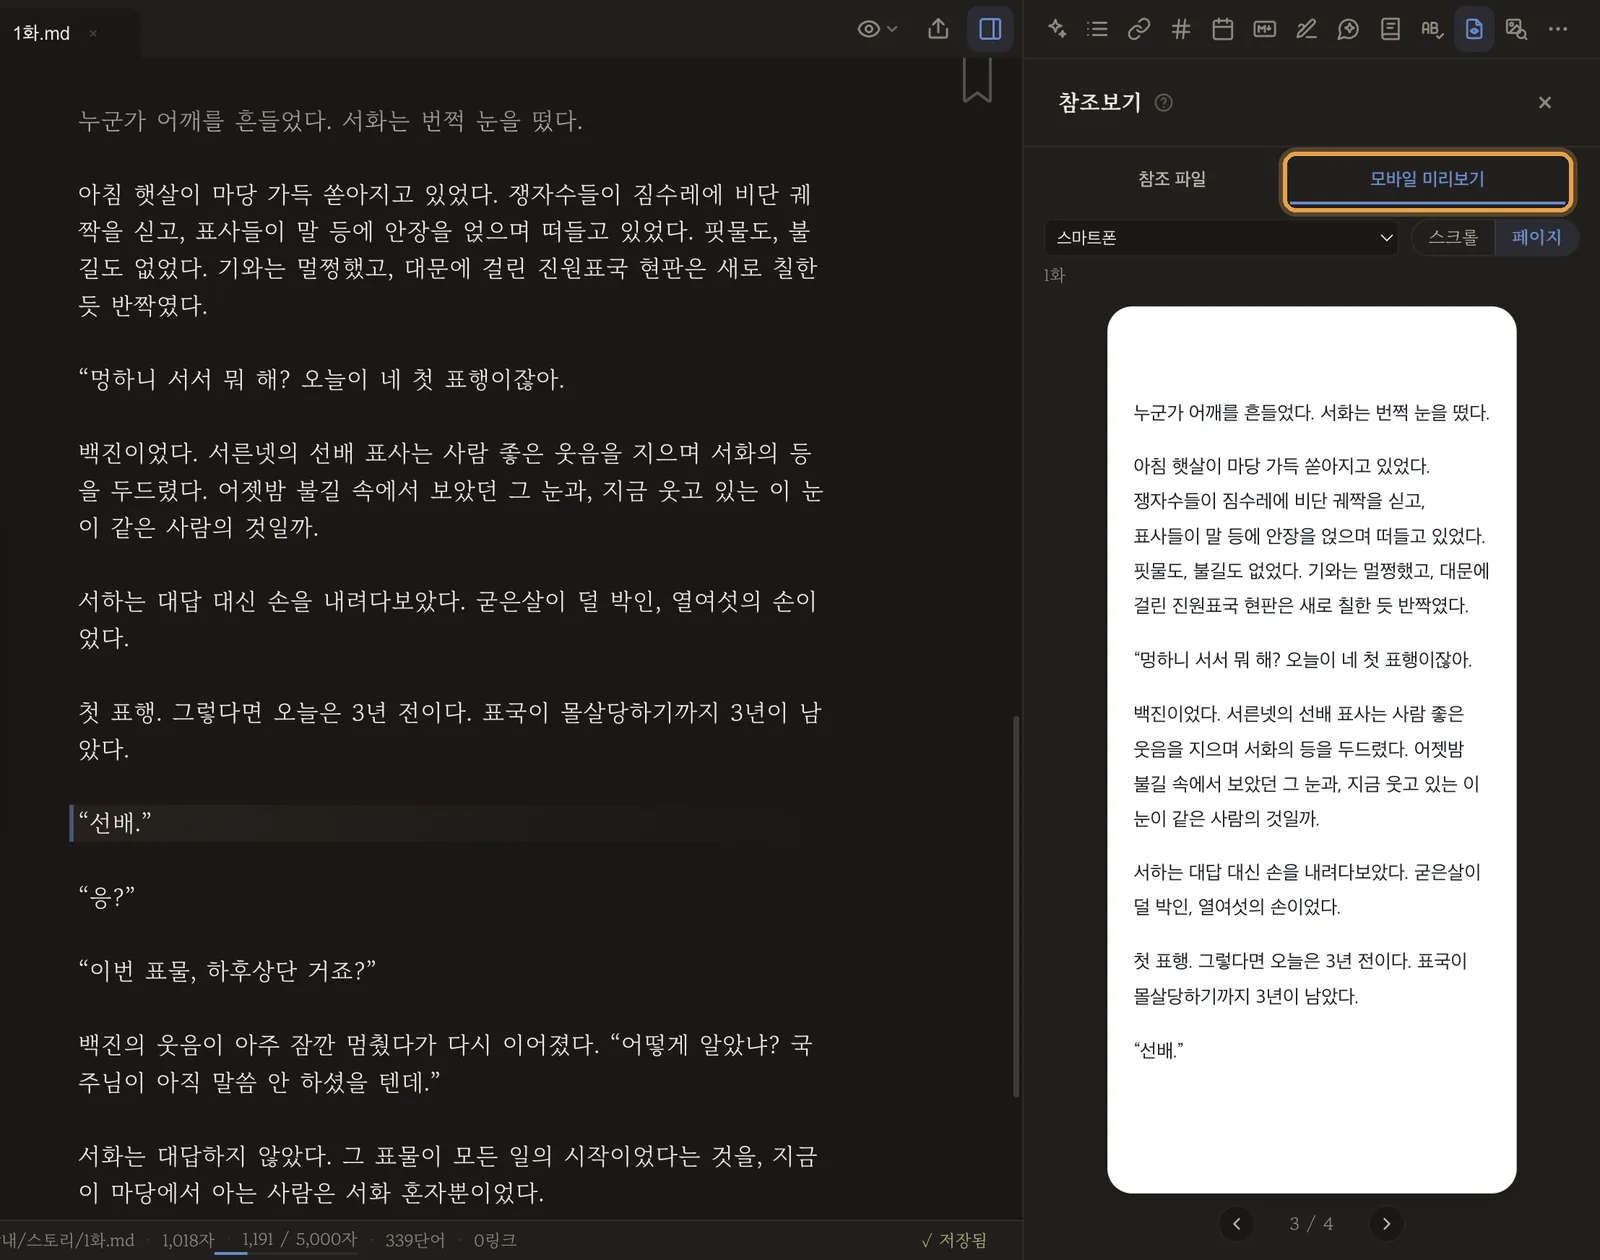This screenshot has width=1600, height=1260.
Task: Open the Markdown panel icon
Action: pos(1264,29)
